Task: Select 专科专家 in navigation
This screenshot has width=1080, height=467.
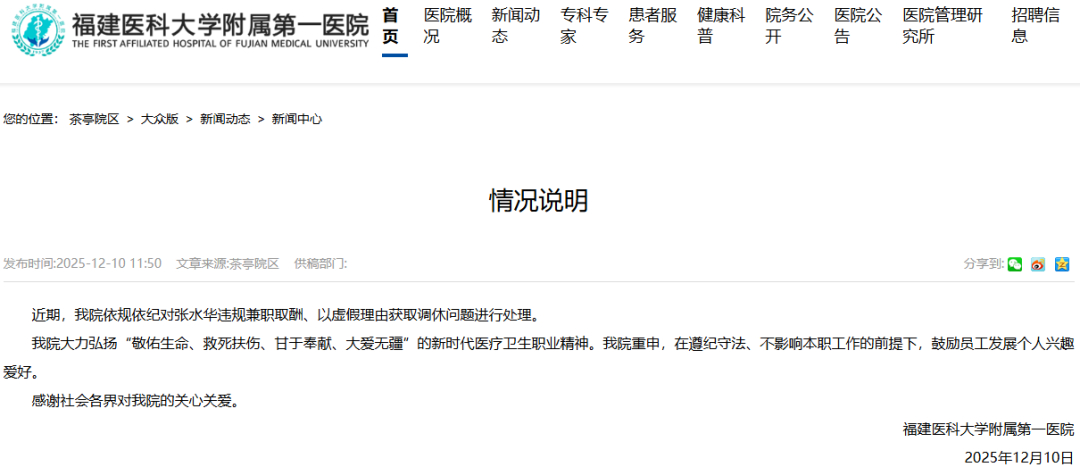Action: [584, 26]
